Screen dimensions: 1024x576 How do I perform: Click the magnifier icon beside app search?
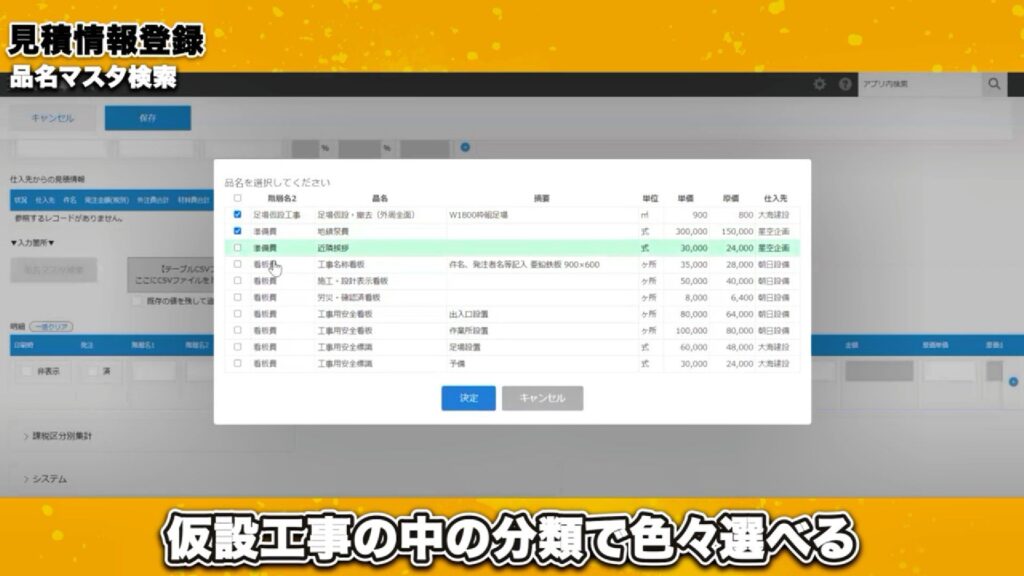[x=994, y=84]
